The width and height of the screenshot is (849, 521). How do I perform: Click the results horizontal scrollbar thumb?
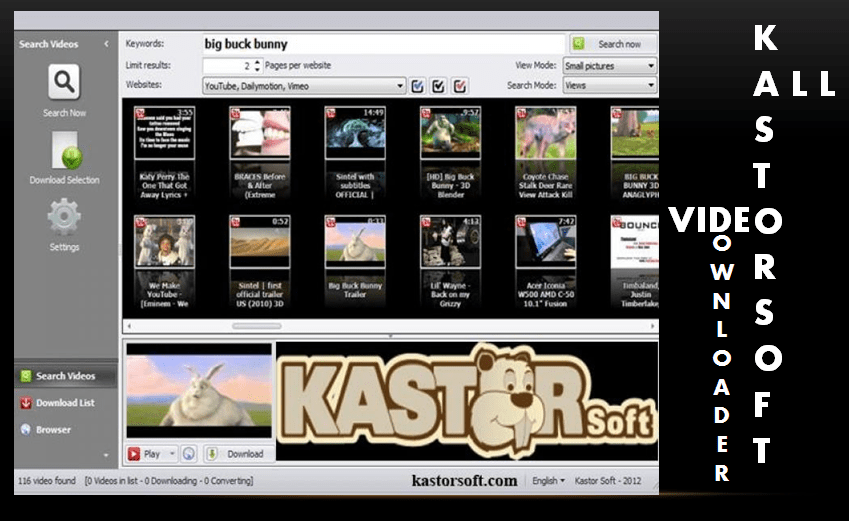(257, 326)
